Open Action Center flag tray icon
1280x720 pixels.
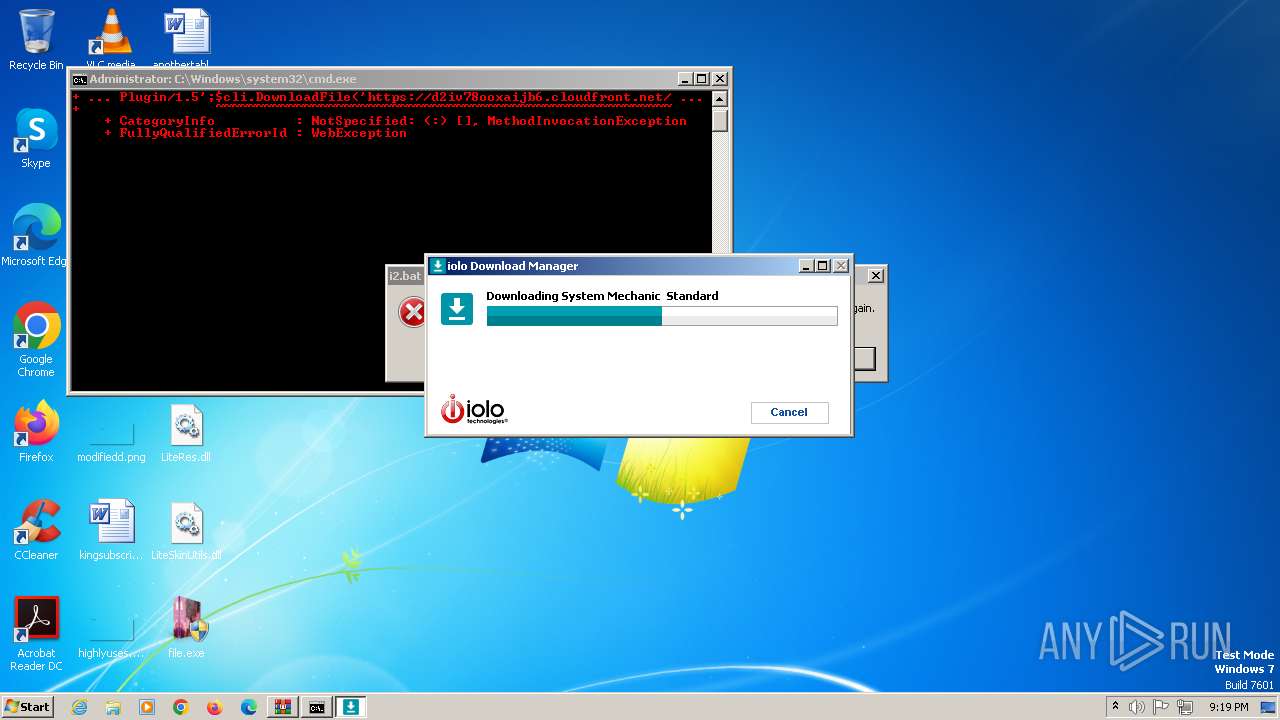coord(1162,707)
